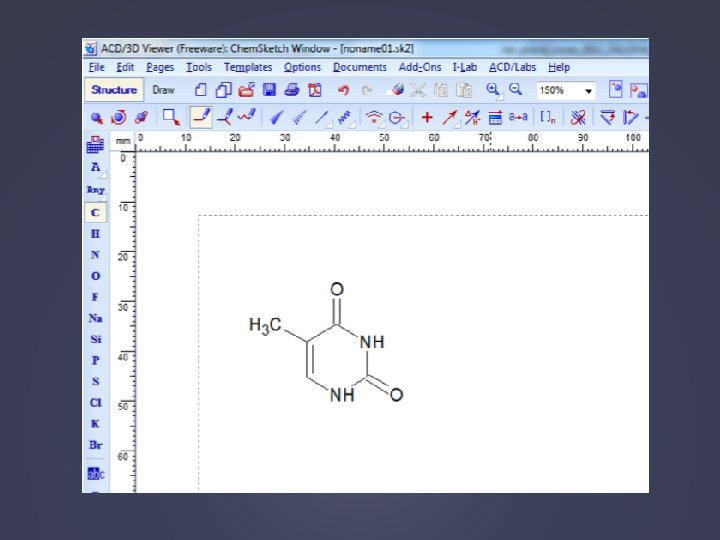Save the sketch with the floppy disk icon
Image resolution: width=720 pixels, height=540 pixels.
pos(269,90)
